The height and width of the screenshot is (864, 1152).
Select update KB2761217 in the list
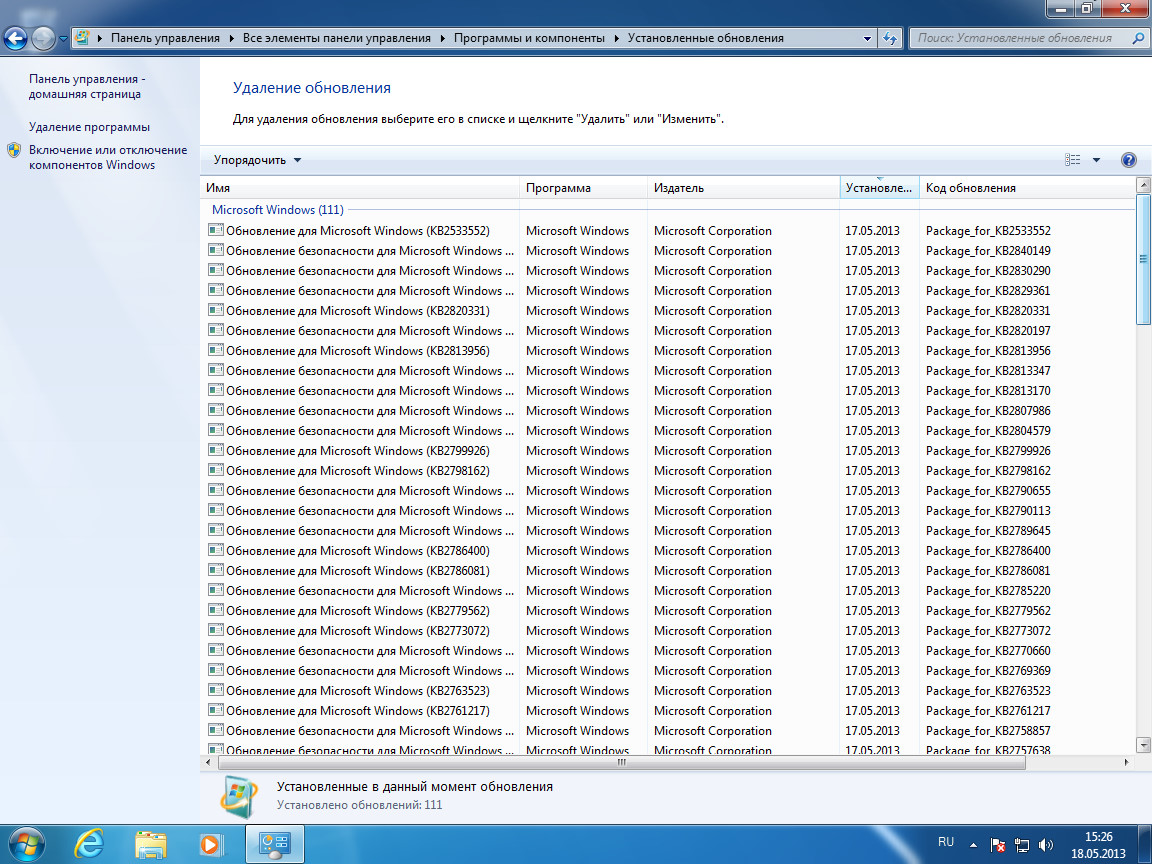pyautogui.click(x=667, y=711)
